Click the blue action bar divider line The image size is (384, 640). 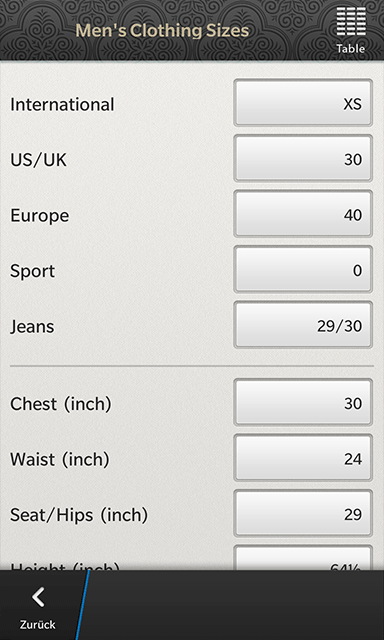(82, 605)
